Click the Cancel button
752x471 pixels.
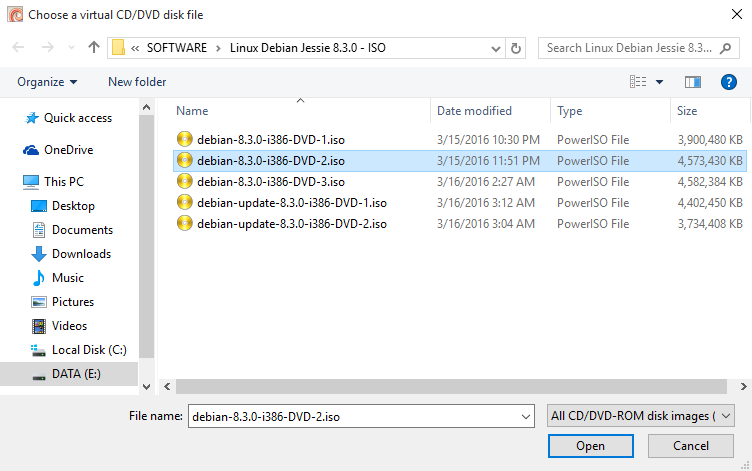click(691, 446)
